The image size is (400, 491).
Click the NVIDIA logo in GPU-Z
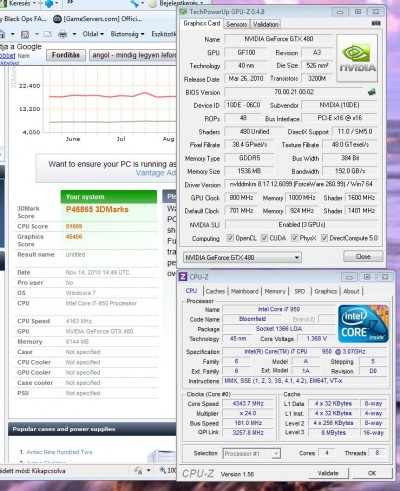click(357, 59)
